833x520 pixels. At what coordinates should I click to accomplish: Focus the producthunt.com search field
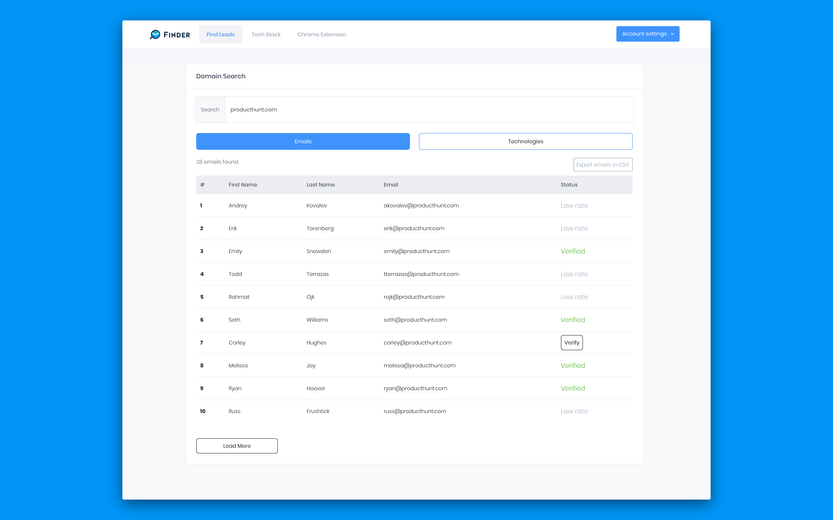click(x=429, y=109)
